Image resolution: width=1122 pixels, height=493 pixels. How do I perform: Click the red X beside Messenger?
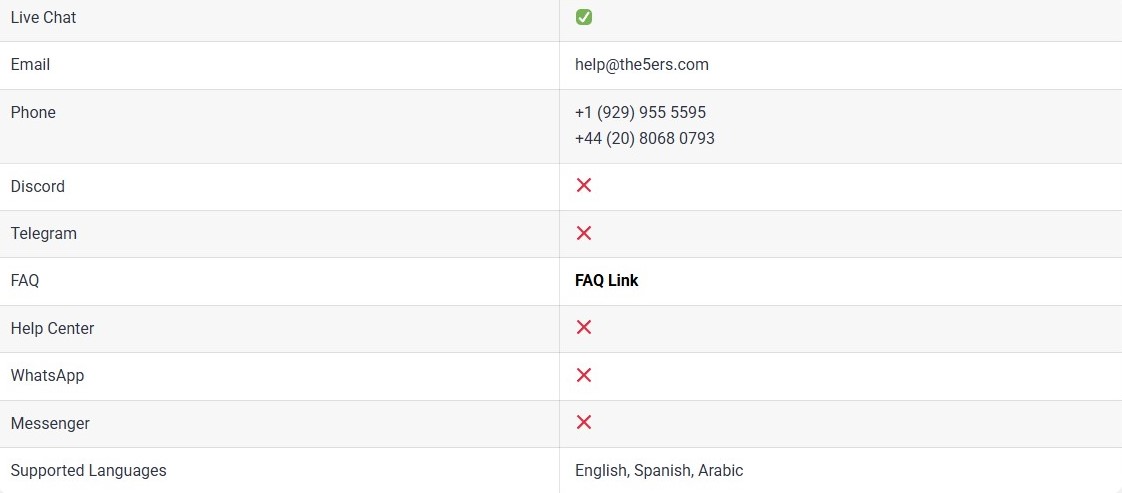pos(584,422)
